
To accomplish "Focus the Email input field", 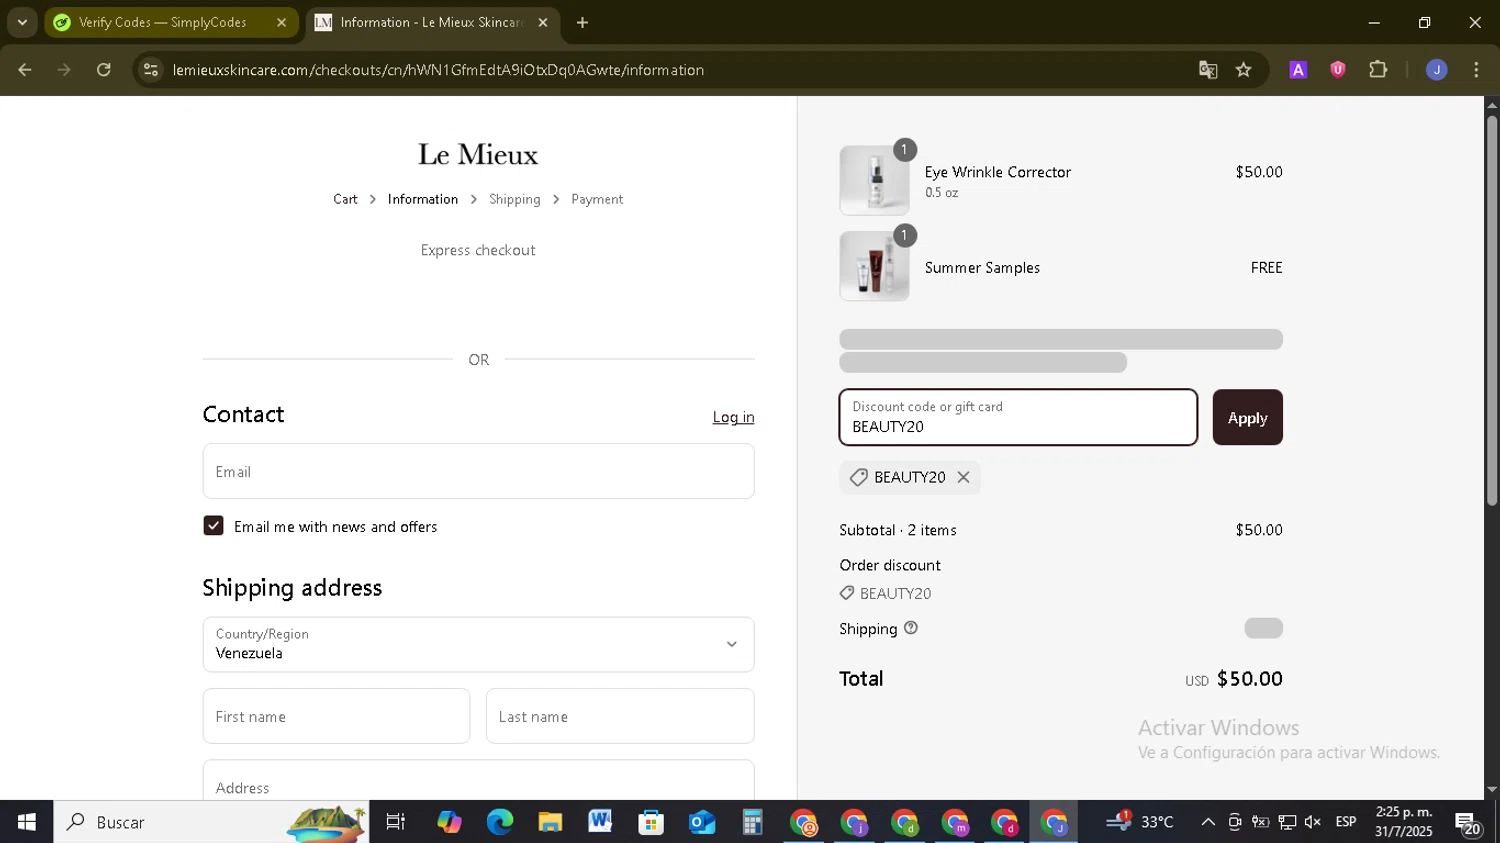I will pos(478,471).
